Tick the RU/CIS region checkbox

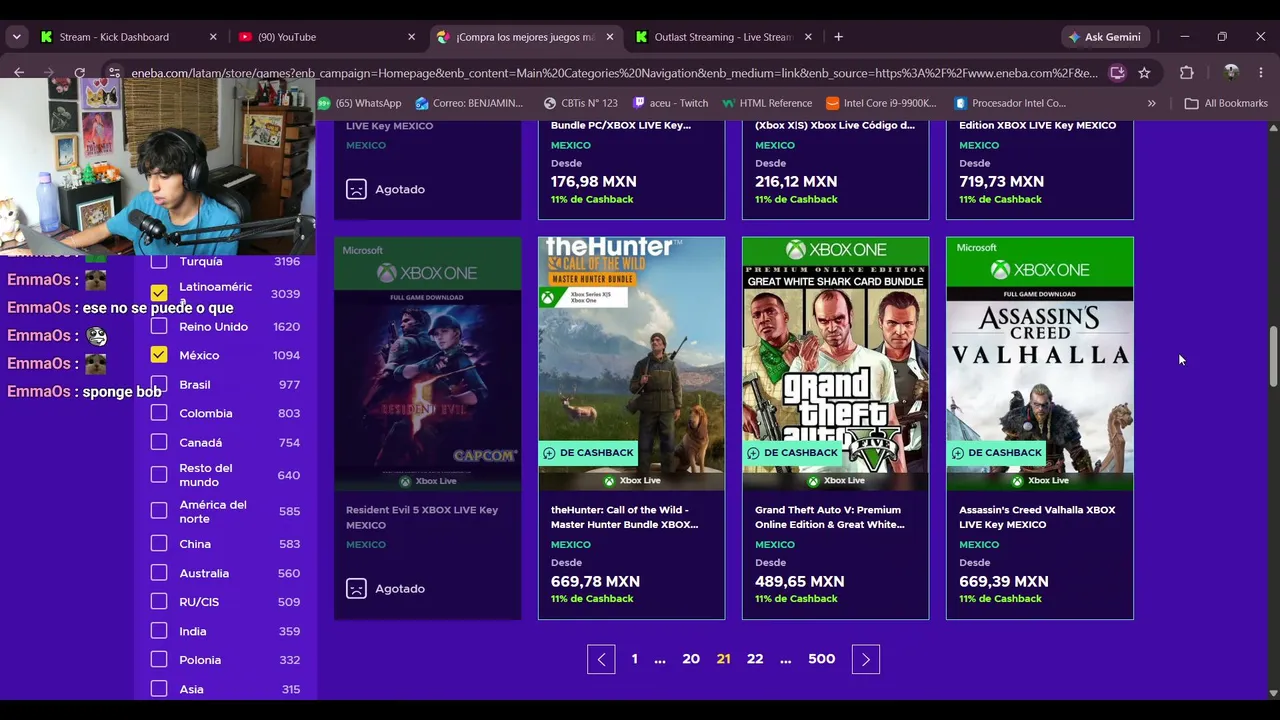pyautogui.click(x=159, y=602)
